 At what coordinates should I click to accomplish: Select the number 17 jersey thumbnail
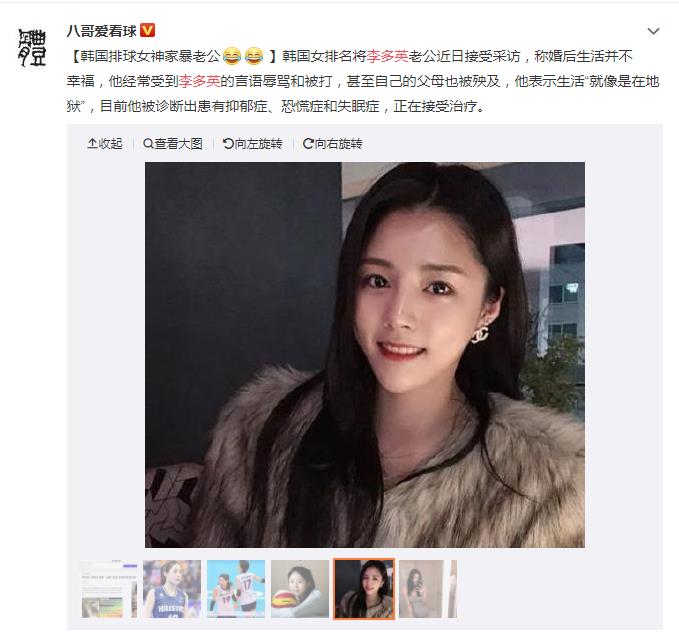point(236,589)
